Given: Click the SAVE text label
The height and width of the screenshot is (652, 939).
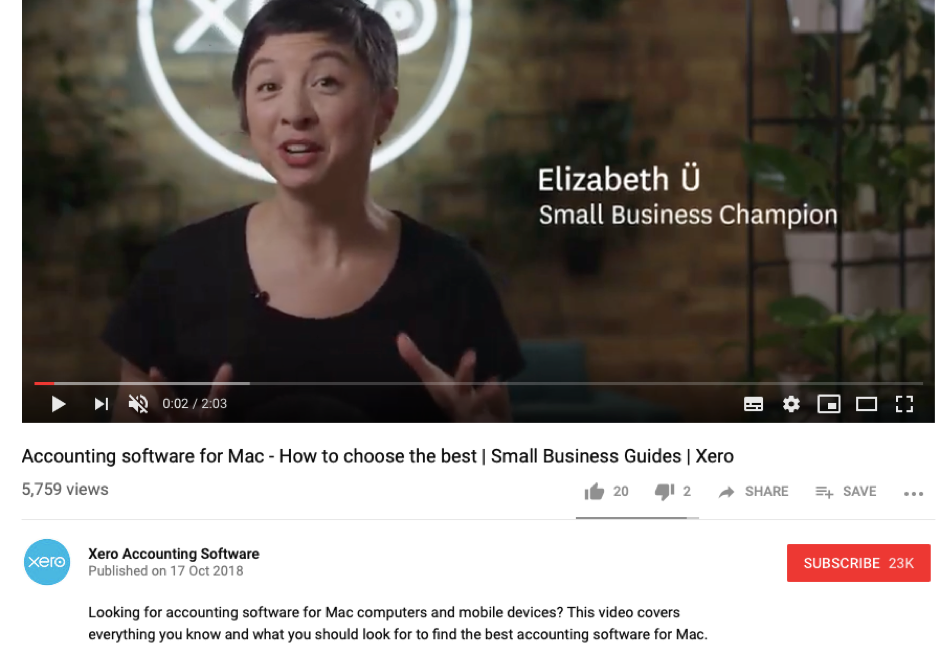Looking at the screenshot, I should point(859,492).
